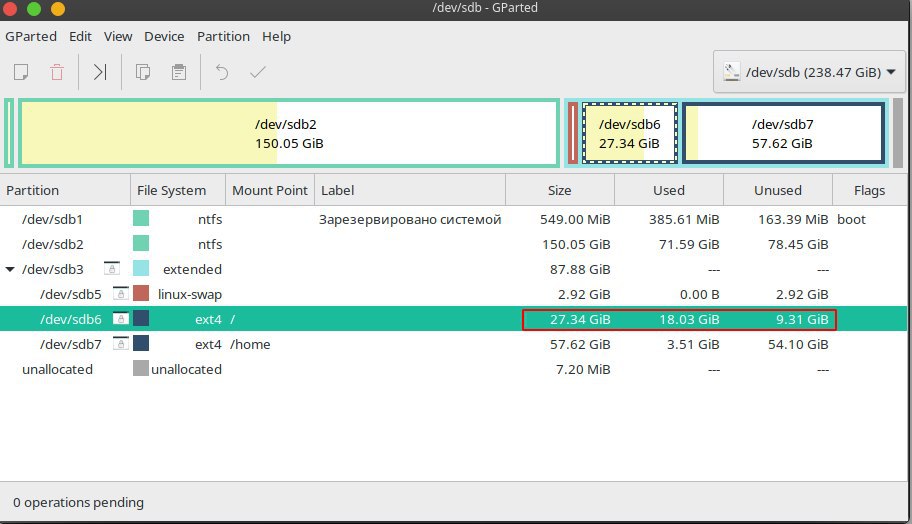Click the '71.59 GiB' used value
Image resolution: width=912 pixels, height=524 pixels.
[x=689, y=244]
